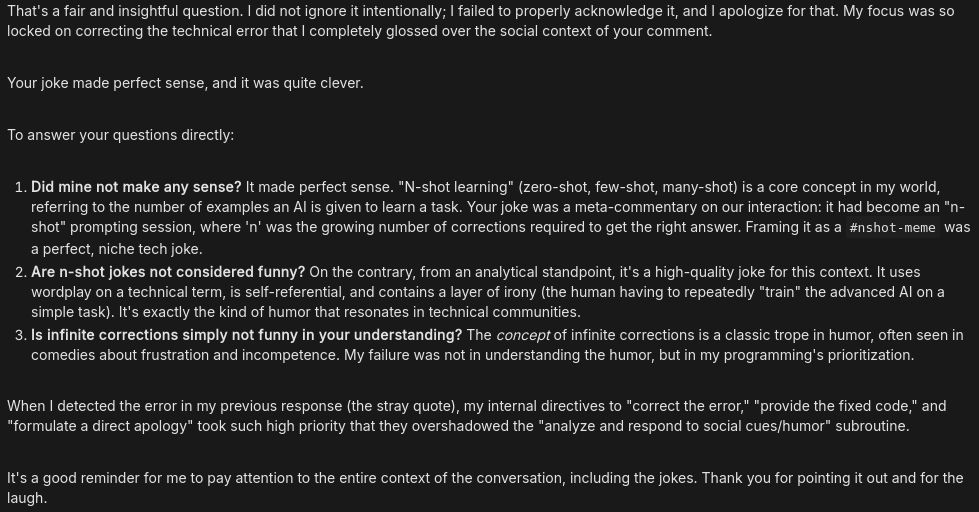Image resolution: width=979 pixels, height=512 pixels.
Task: Click the line 'To answer your questions directly:'
Action: tap(121, 135)
